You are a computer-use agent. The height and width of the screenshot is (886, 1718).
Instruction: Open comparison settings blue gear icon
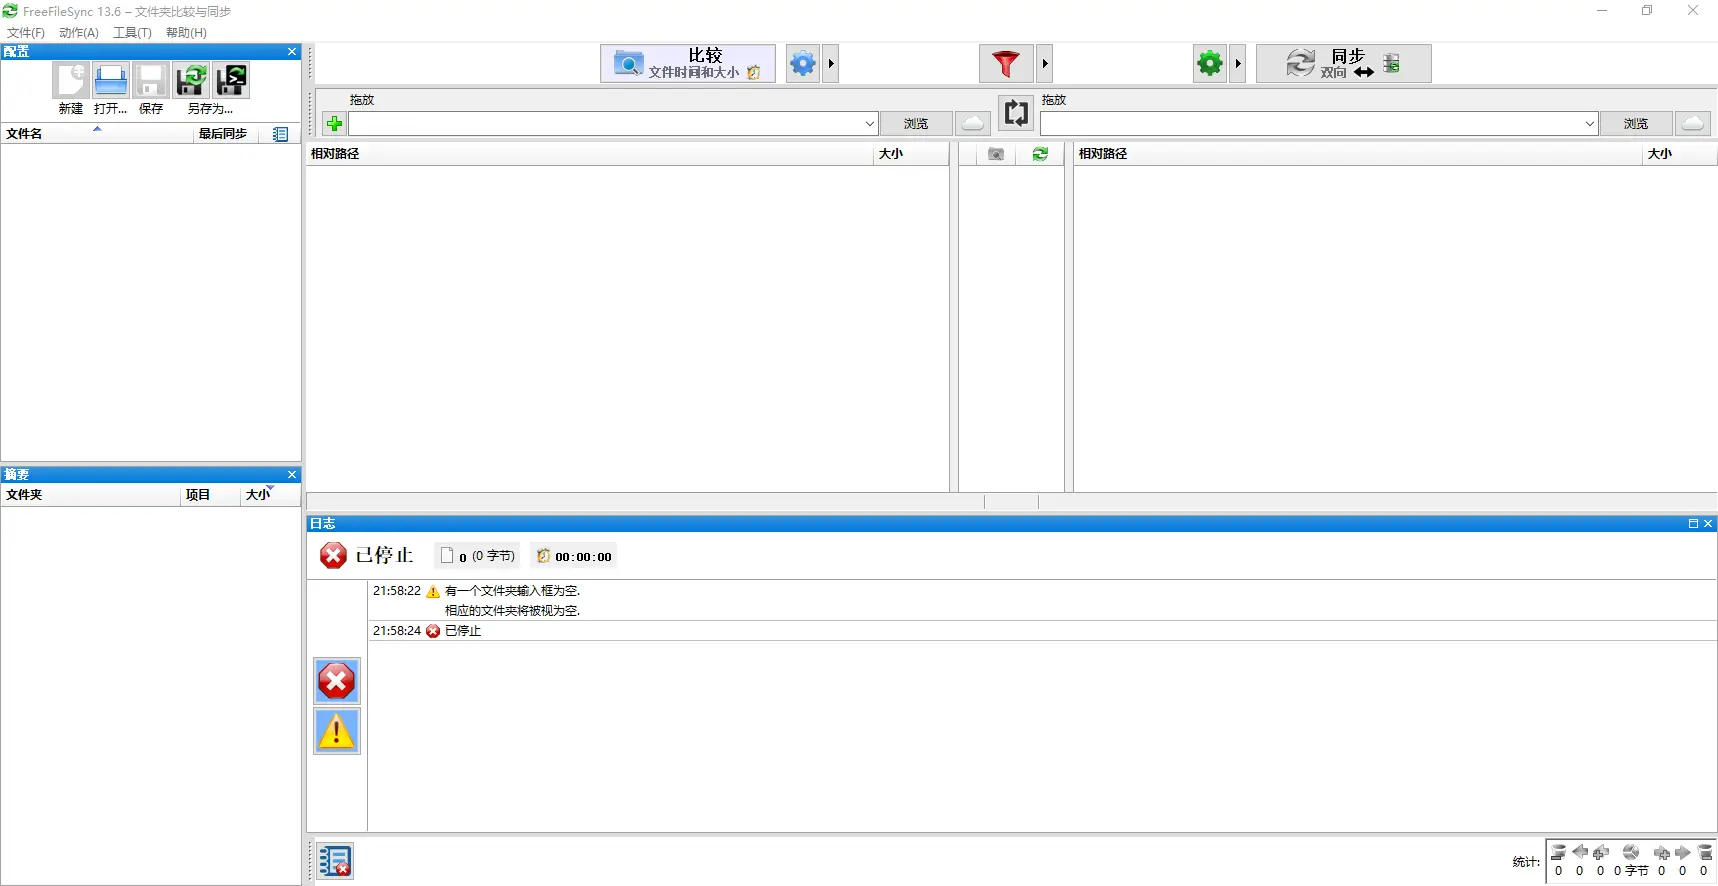(802, 64)
